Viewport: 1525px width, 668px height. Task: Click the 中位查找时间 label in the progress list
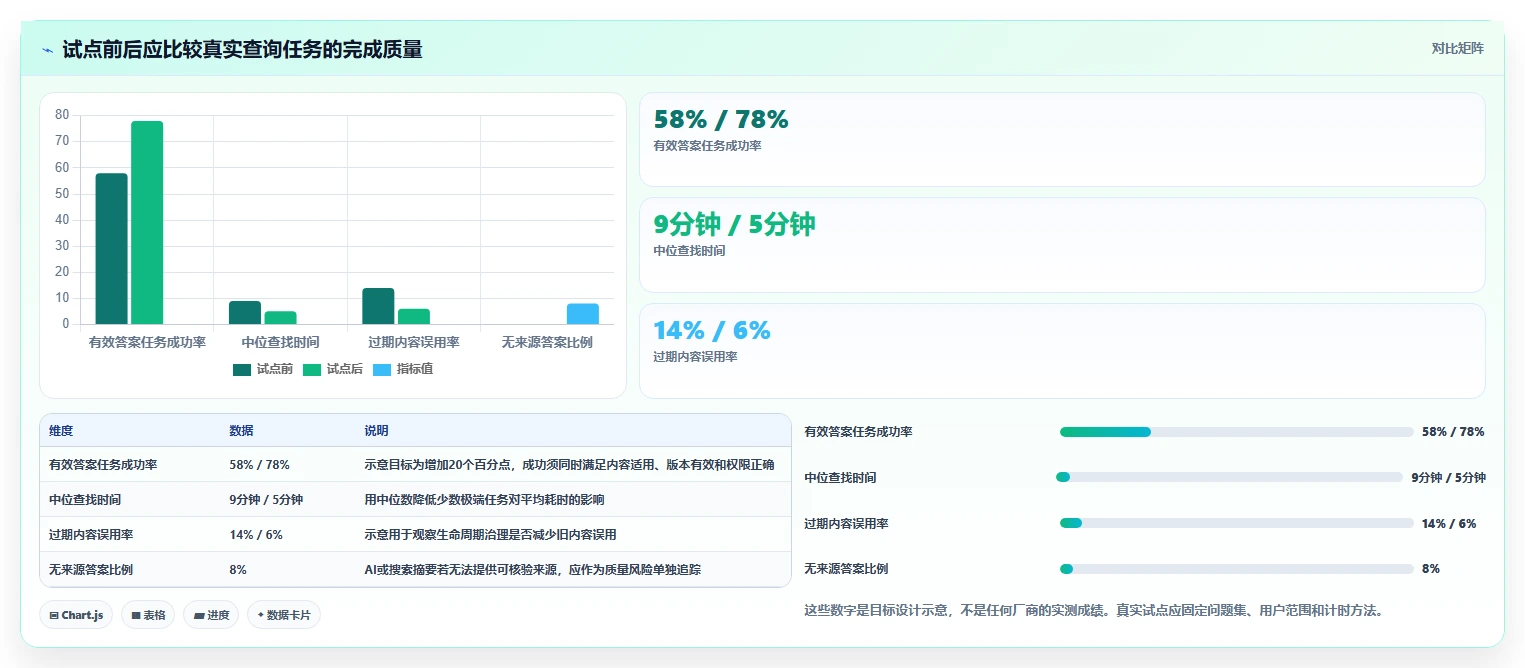coord(840,478)
